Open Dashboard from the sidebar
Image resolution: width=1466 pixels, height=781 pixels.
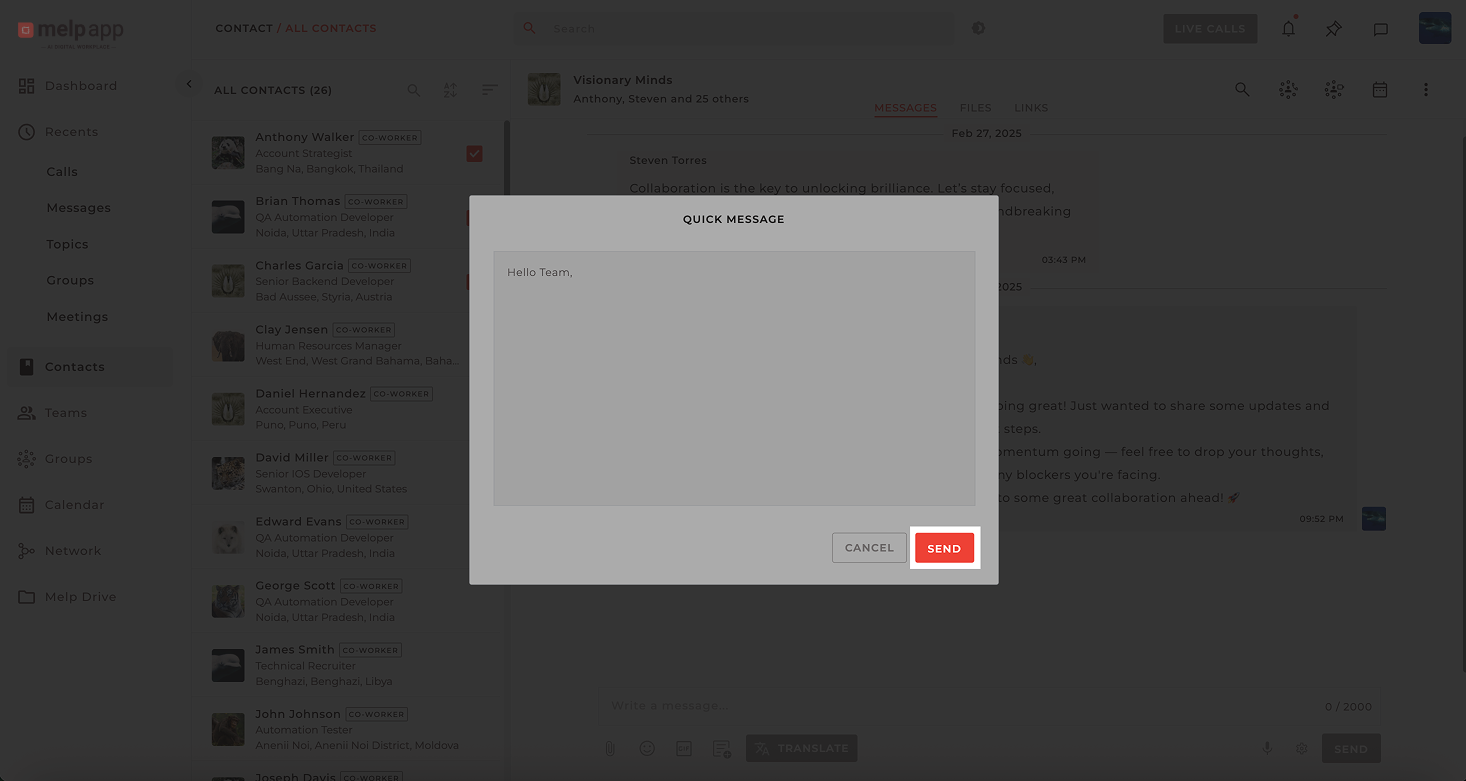point(80,86)
